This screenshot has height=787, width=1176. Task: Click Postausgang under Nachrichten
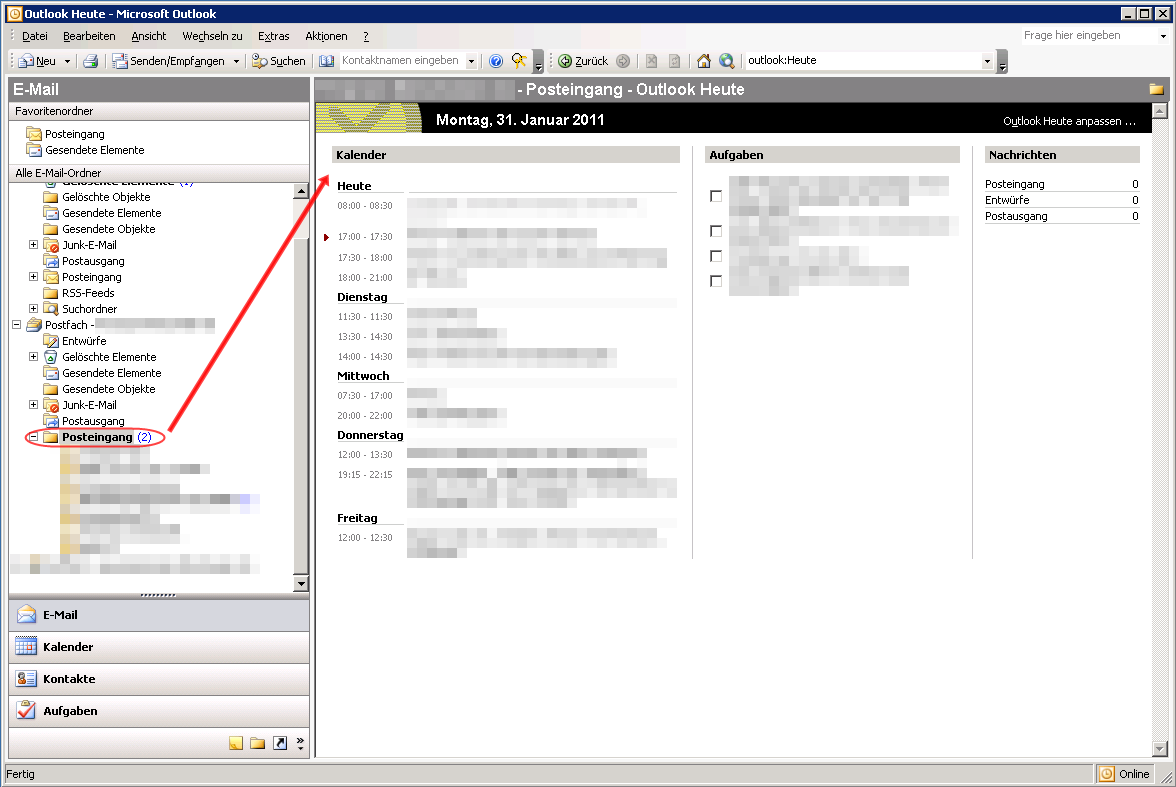[1016, 216]
